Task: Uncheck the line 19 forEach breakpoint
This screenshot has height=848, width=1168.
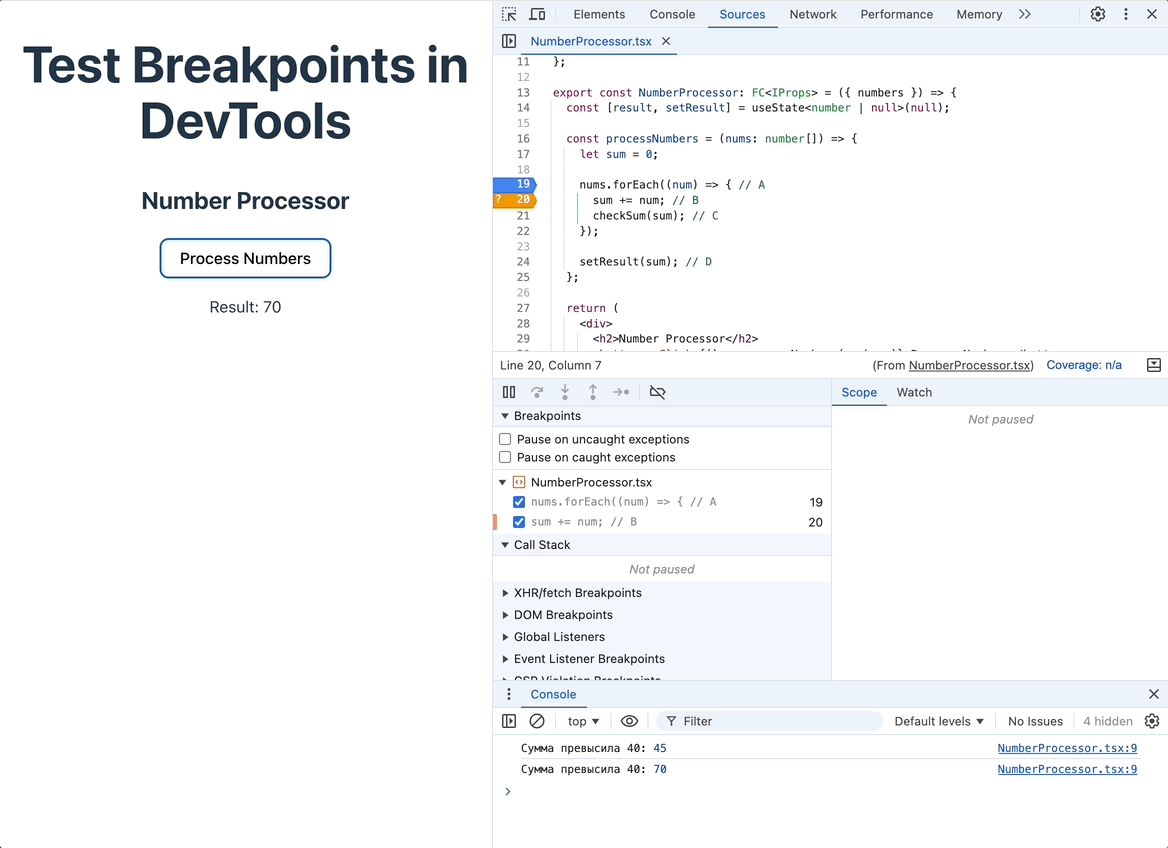Action: tap(519, 502)
